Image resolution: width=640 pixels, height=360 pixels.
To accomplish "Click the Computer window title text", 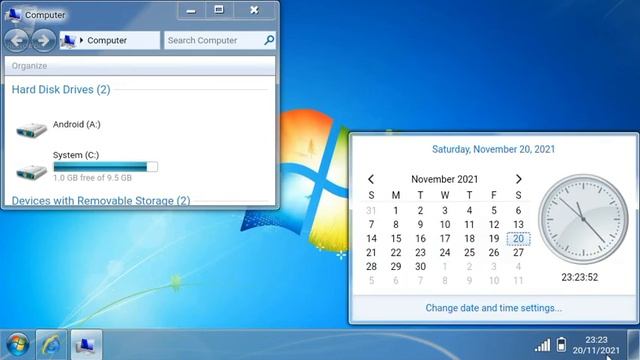I will (x=45, y=15).
